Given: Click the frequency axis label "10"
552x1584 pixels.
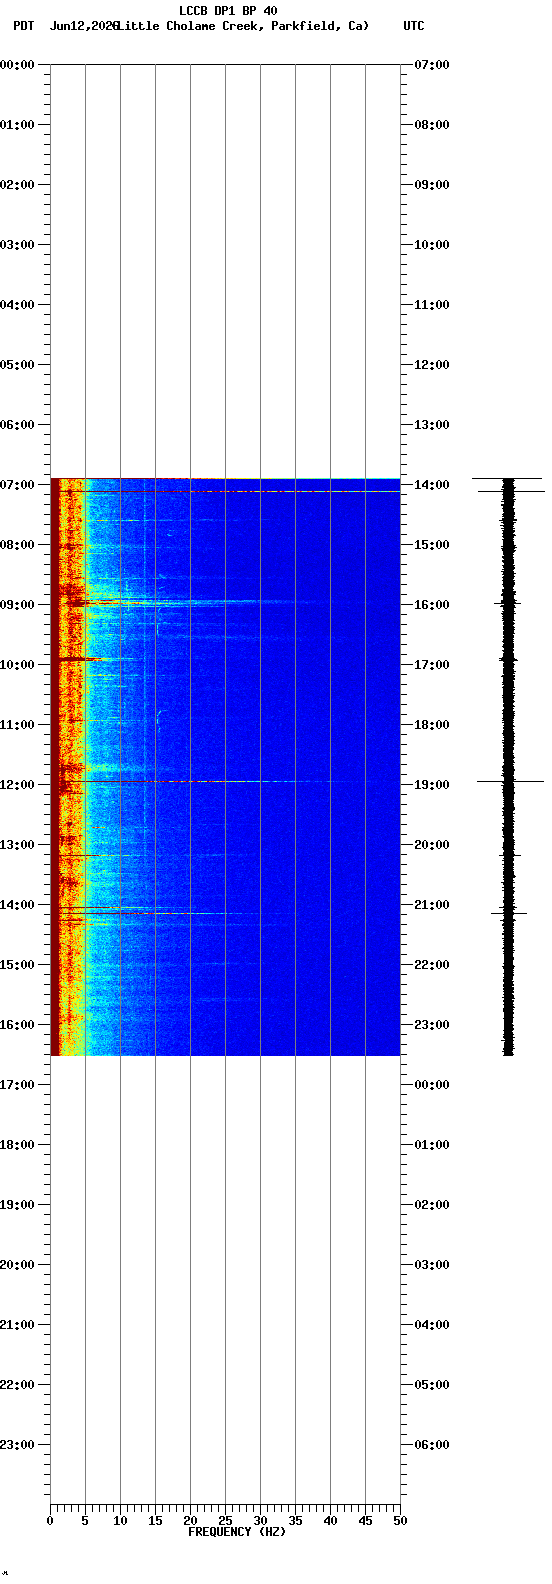Looking at the screenshot, I should 120,1521.
